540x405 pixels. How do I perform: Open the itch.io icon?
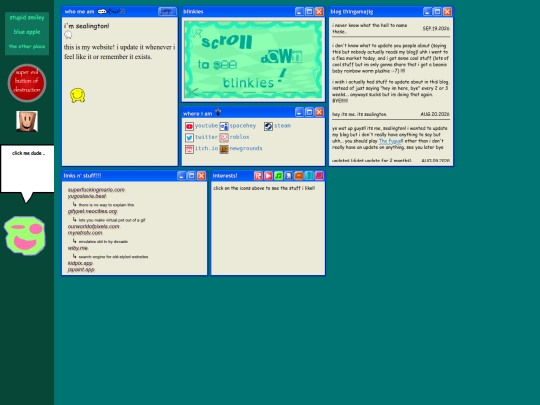189,149
